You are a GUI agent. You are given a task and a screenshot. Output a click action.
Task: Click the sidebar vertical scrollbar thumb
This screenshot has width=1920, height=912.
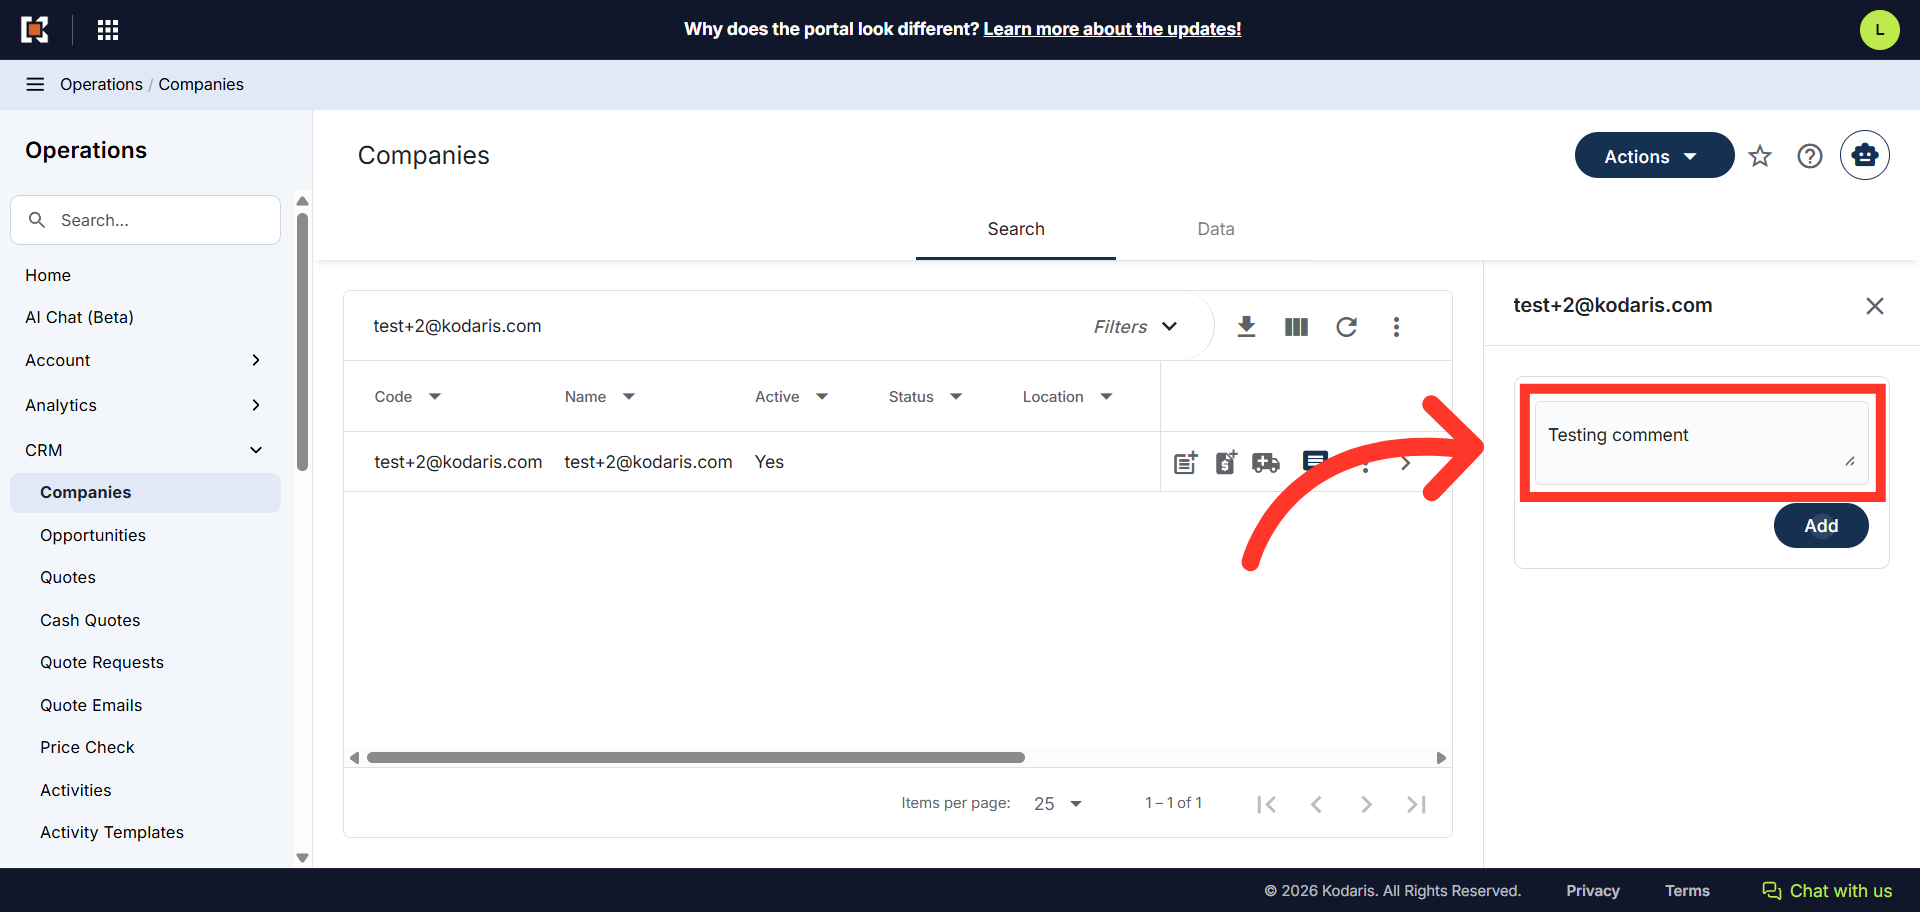click(x=302, y=340)
